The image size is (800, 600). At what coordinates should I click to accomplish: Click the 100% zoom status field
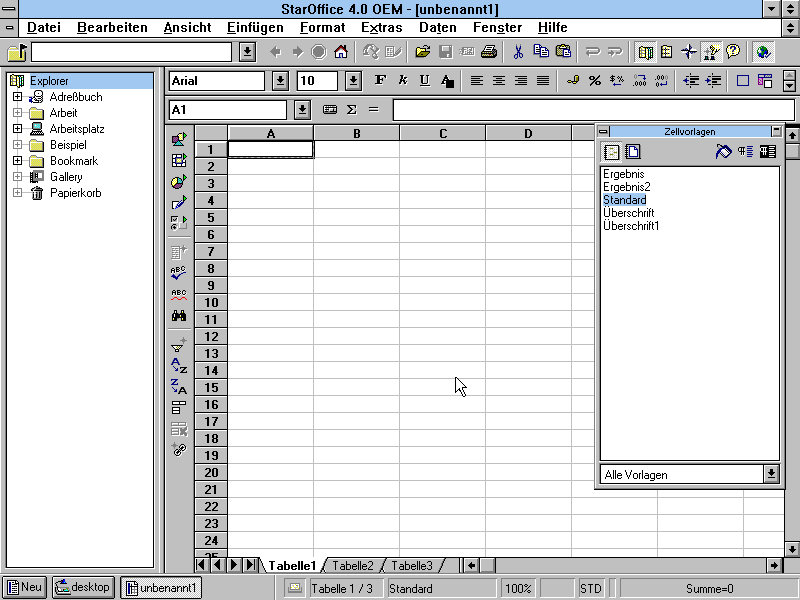point(518,588)
